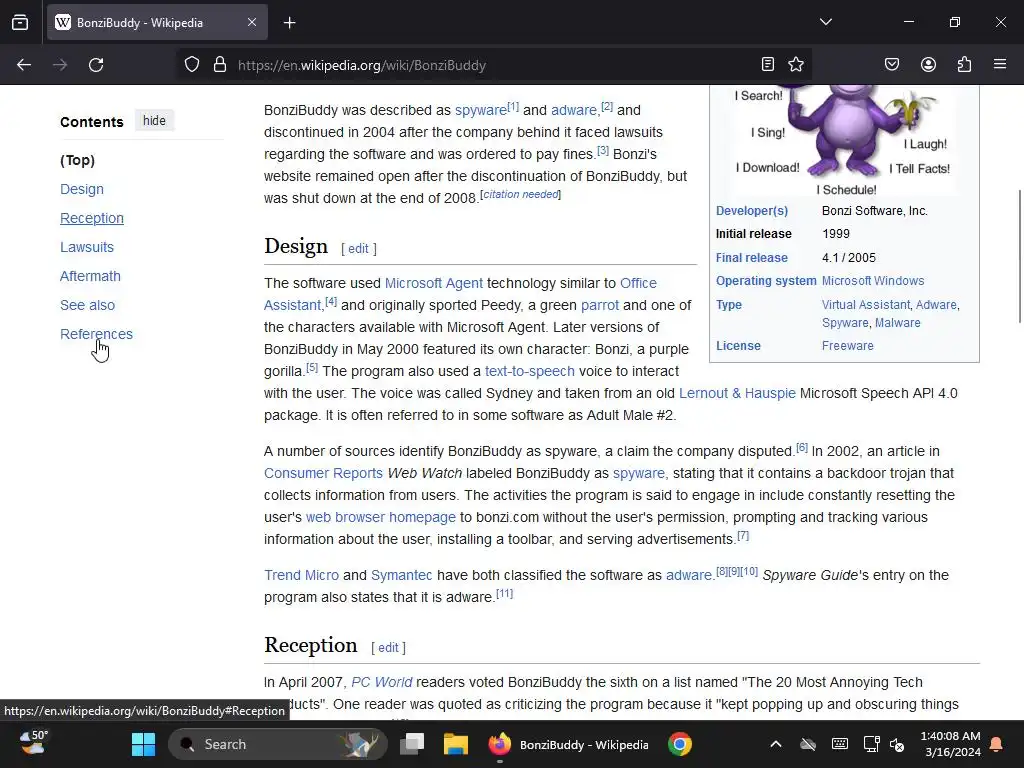Open the Malware link in infobox
Image resolution: width=1024 pixels, height=768 pixels.
897,323
